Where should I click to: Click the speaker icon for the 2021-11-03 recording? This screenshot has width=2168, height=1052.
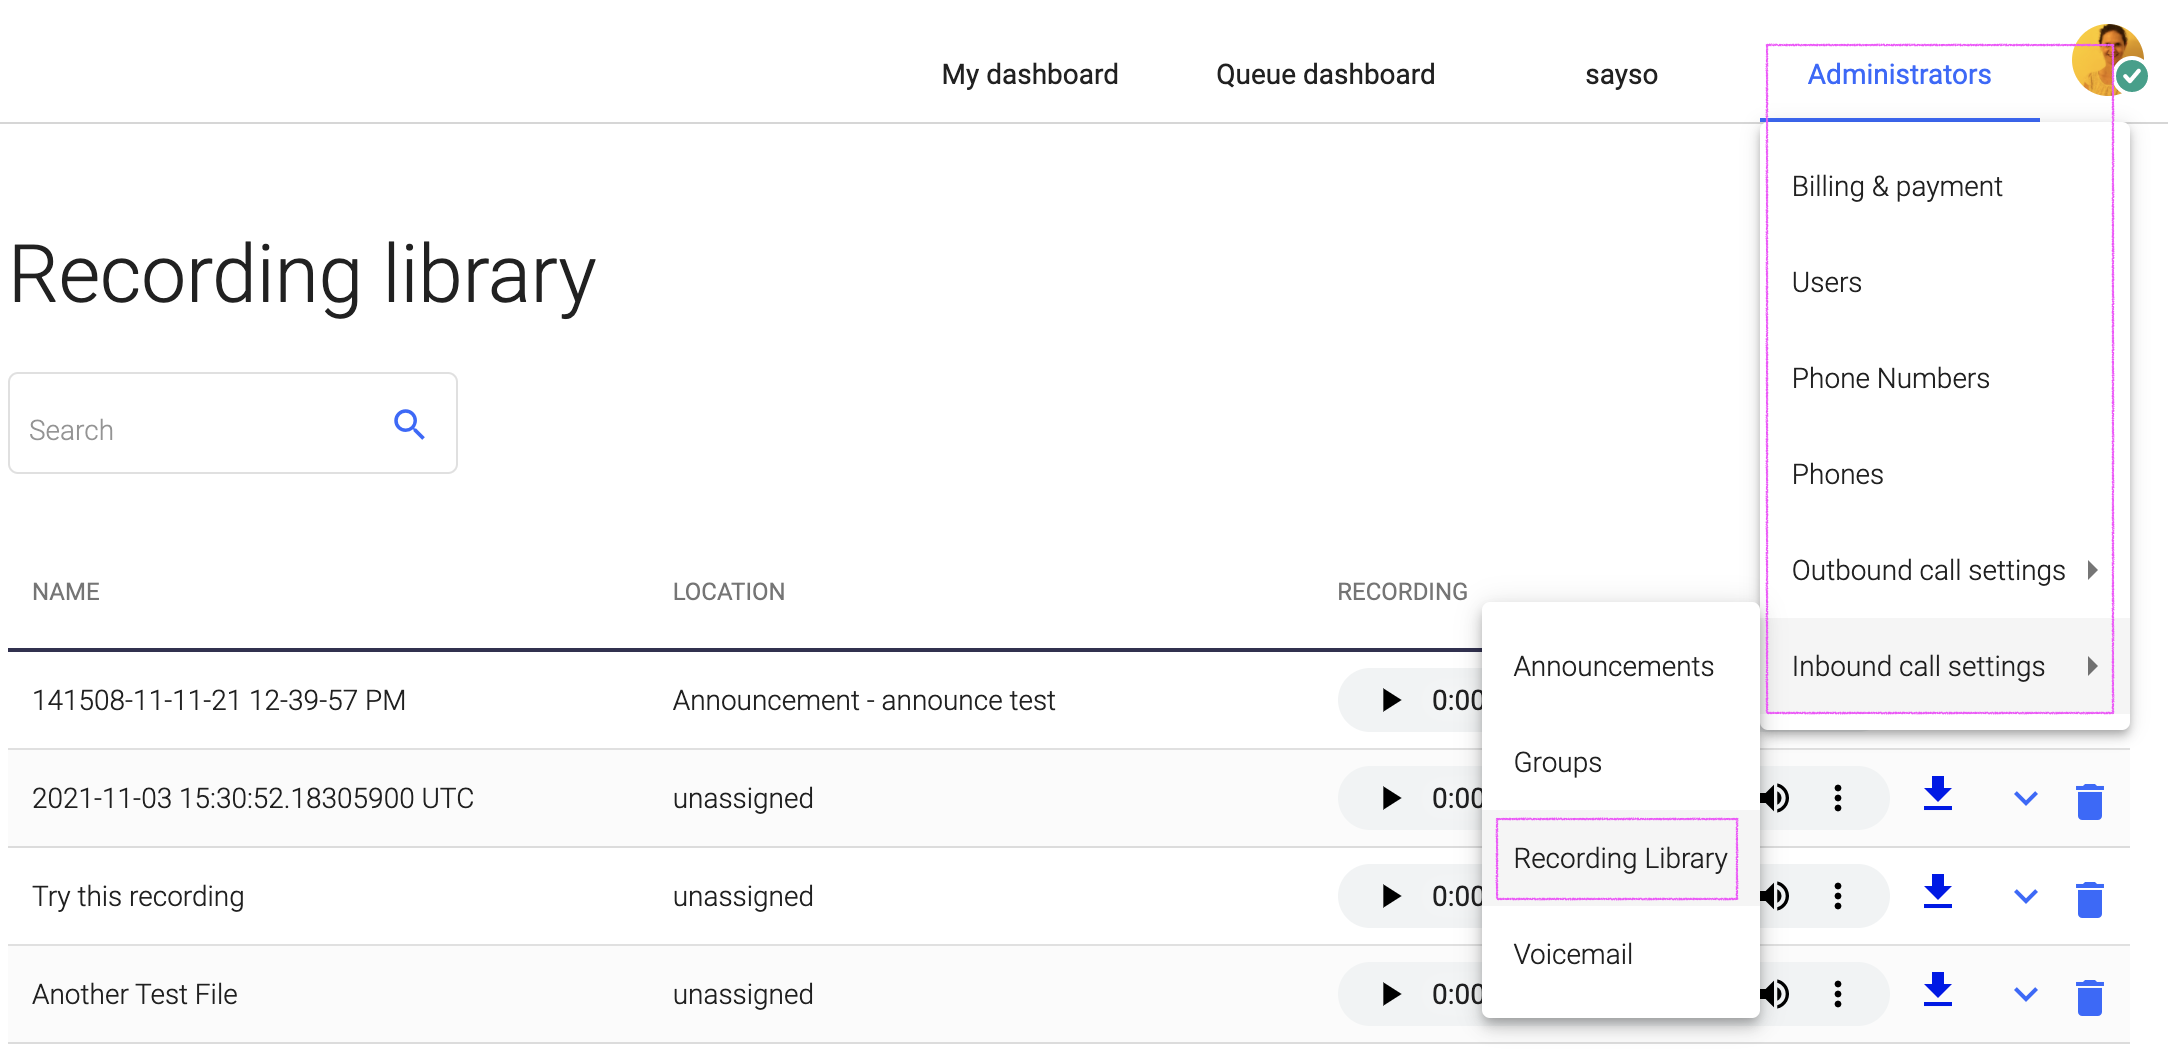pyautogui.click(x=1775, y=797)
